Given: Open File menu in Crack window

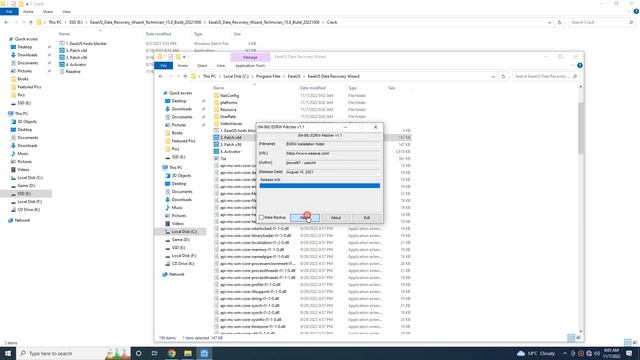Looking at the screenshot, I should [x=9, y=11].
